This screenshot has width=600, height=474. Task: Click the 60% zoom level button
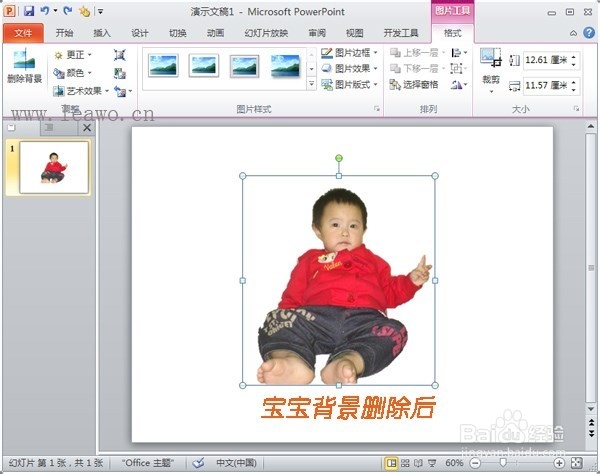coord(454,463)
